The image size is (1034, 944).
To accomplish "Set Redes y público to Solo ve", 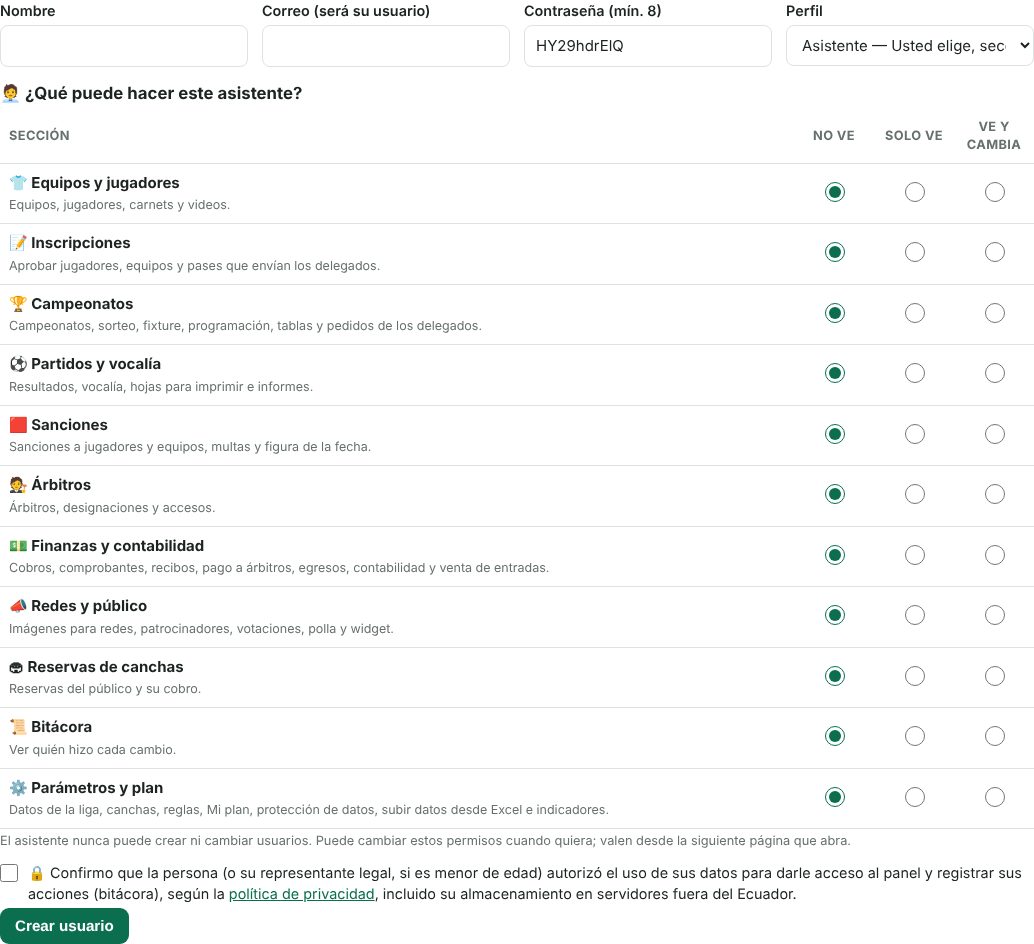I will tap(915, 615).
